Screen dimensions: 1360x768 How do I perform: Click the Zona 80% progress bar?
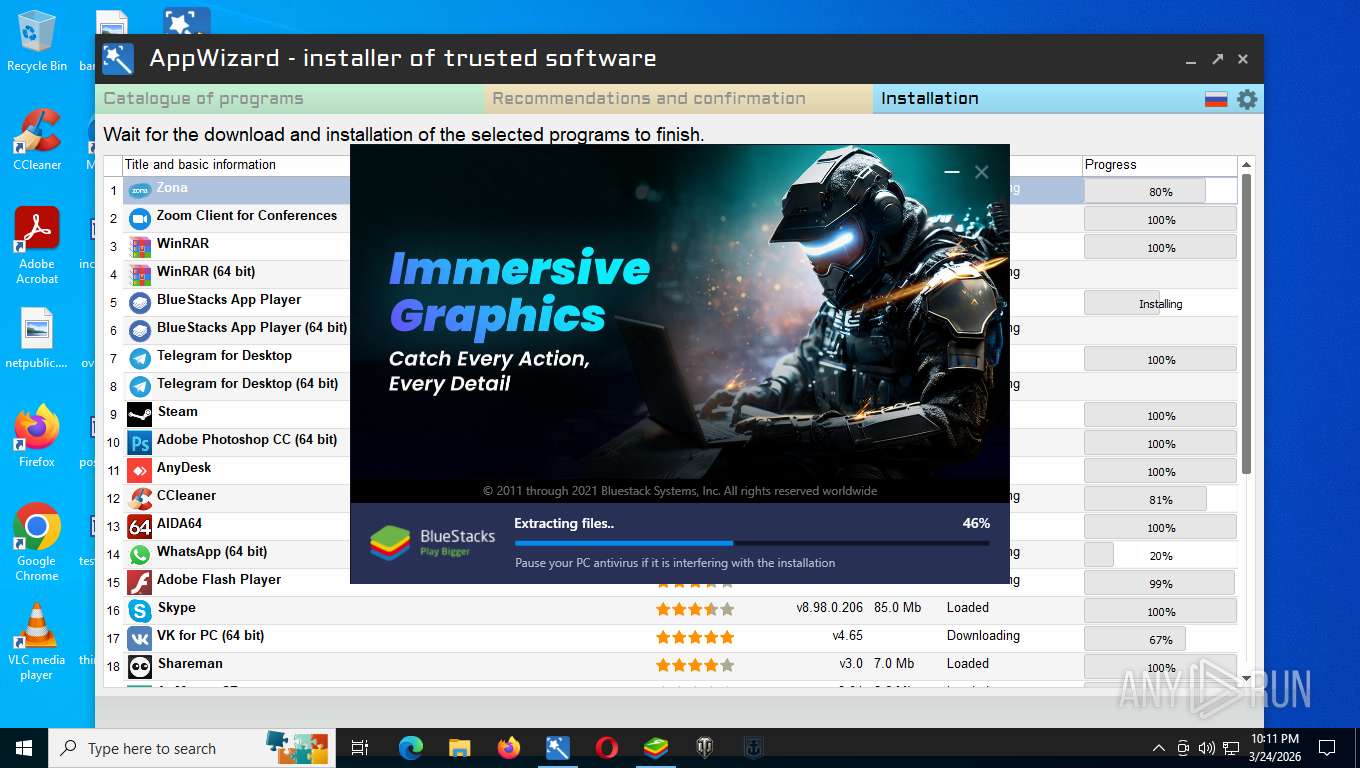tap(1160, 191)
